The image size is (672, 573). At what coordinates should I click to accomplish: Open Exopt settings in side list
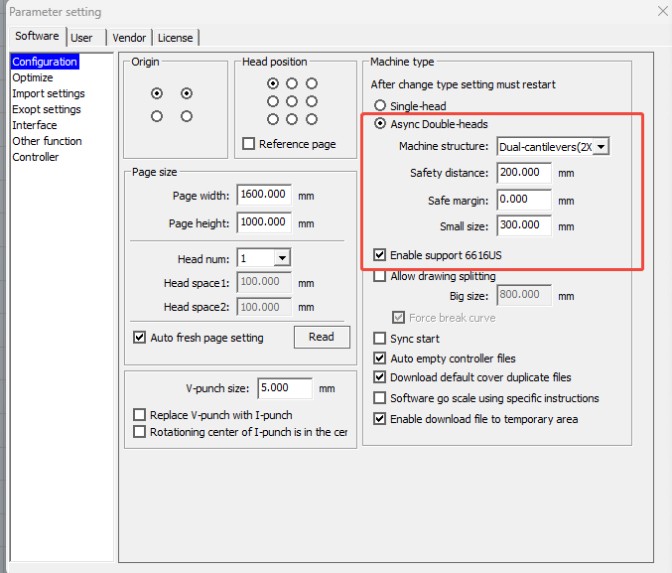[46, 109]
